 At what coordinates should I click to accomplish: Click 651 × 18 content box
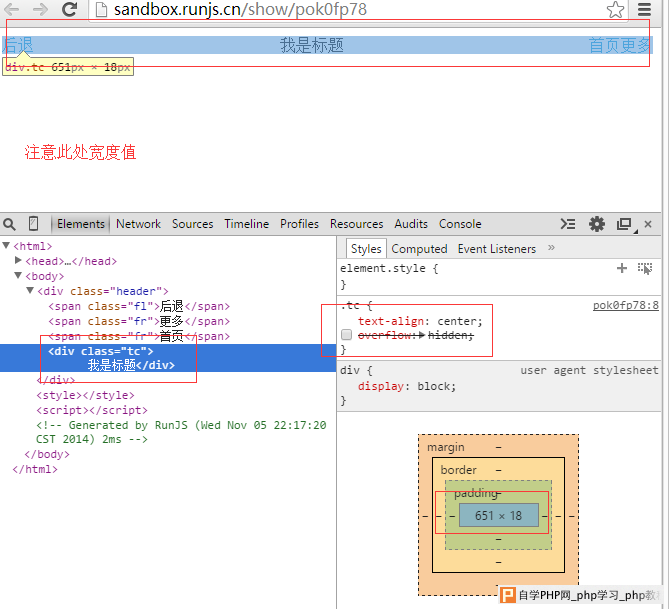pyautogui.click(x=498, y=516)
